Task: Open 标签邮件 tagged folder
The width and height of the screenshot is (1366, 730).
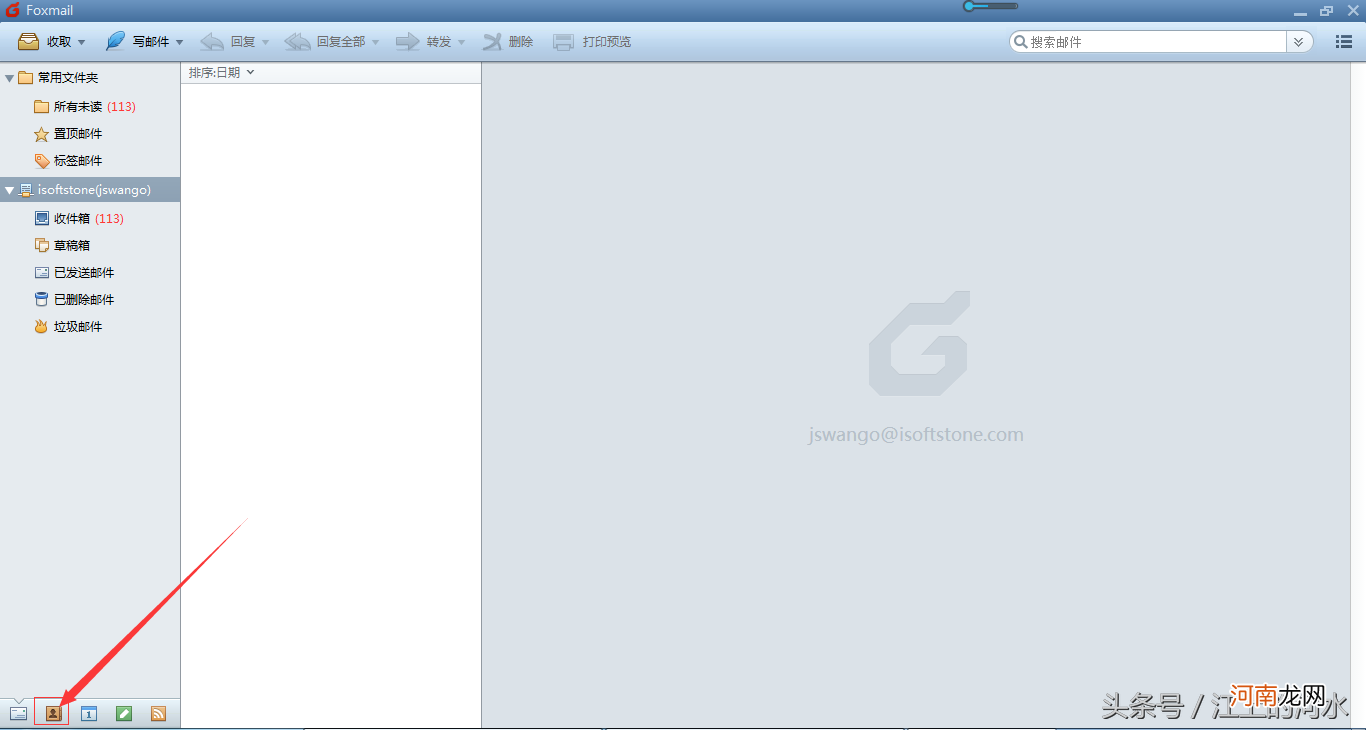Action: (x=68, y=161)
